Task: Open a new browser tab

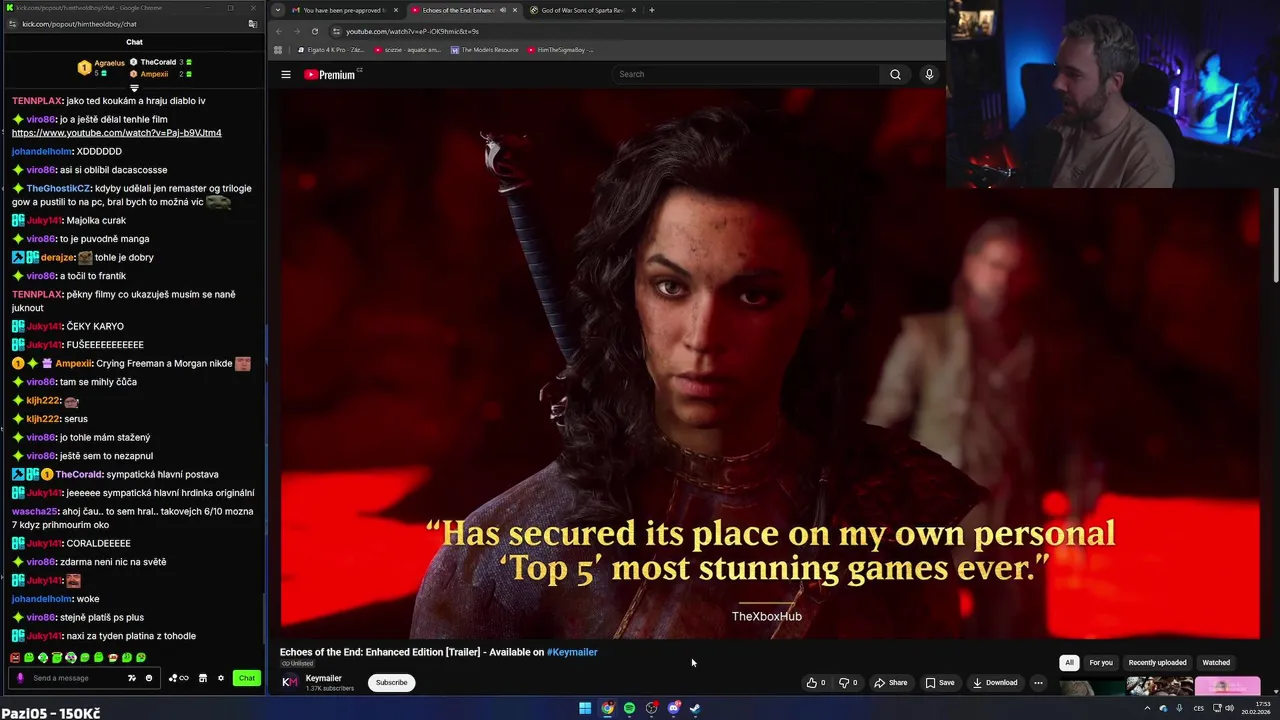Action: point(651,10)
